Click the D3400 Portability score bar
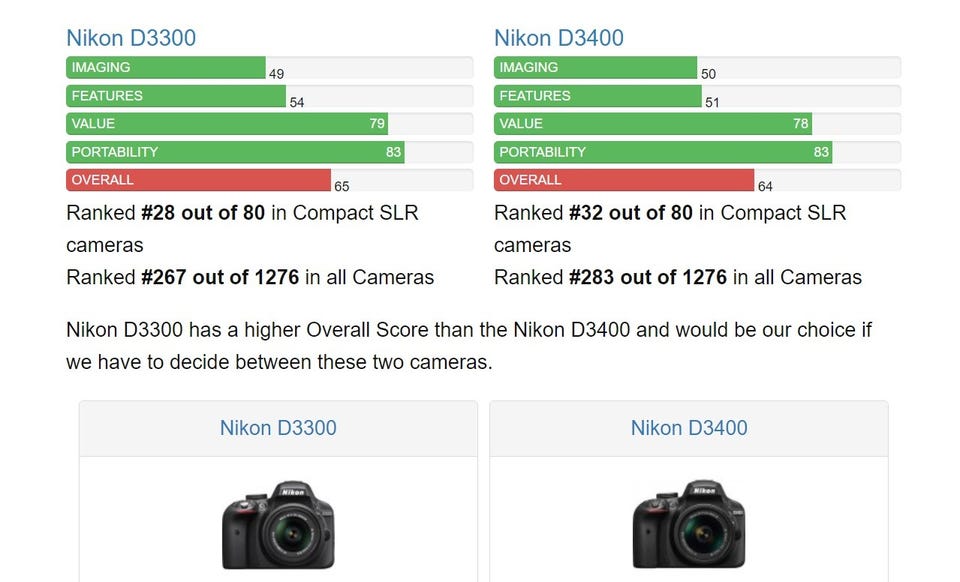 663,152
